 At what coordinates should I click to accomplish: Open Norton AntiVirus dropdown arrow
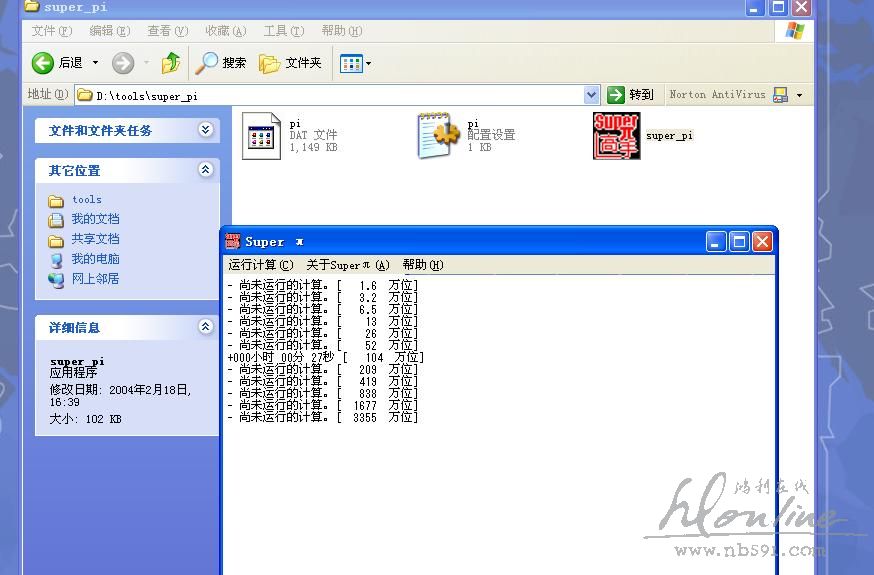coord(799,95)
